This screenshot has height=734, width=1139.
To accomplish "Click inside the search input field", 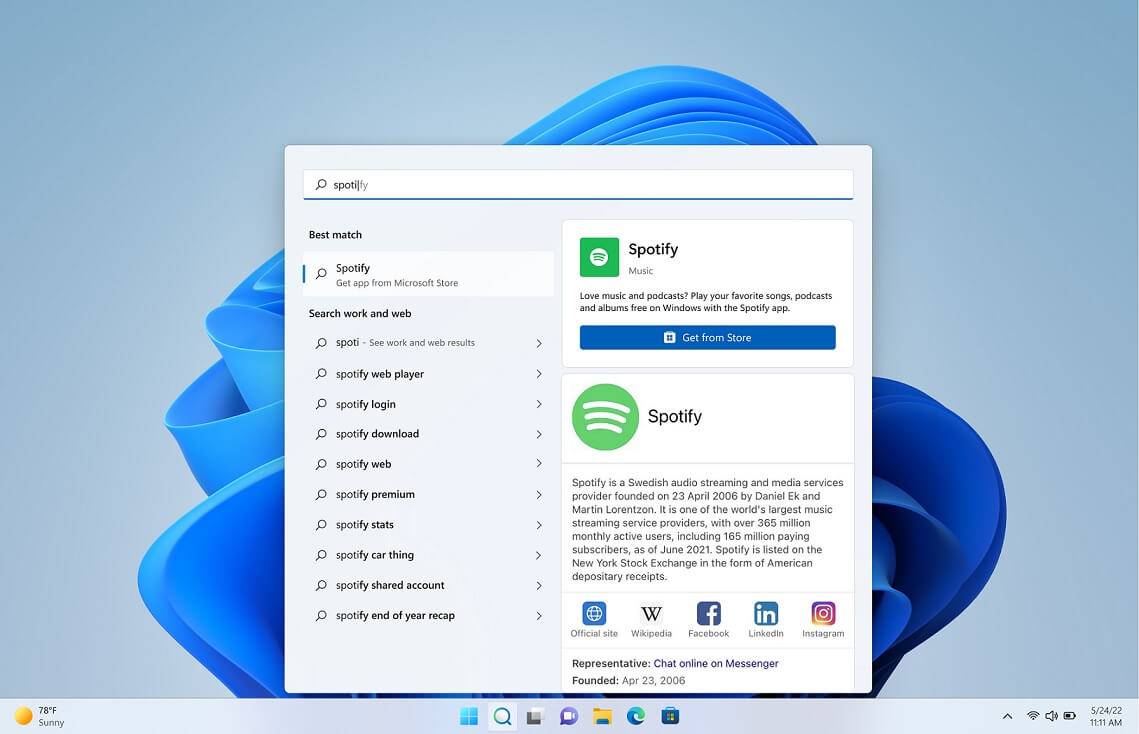I will [x=578, y=184].
